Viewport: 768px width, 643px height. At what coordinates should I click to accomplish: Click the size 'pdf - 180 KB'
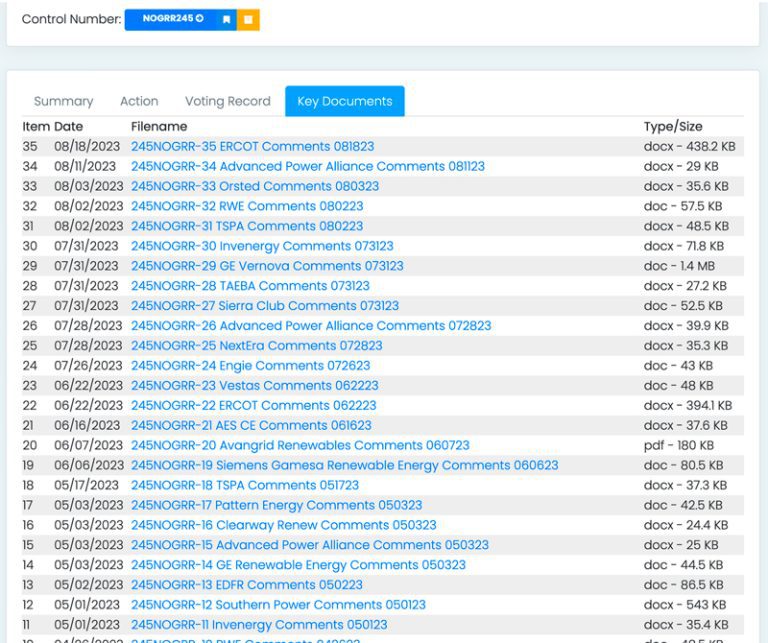678,446
